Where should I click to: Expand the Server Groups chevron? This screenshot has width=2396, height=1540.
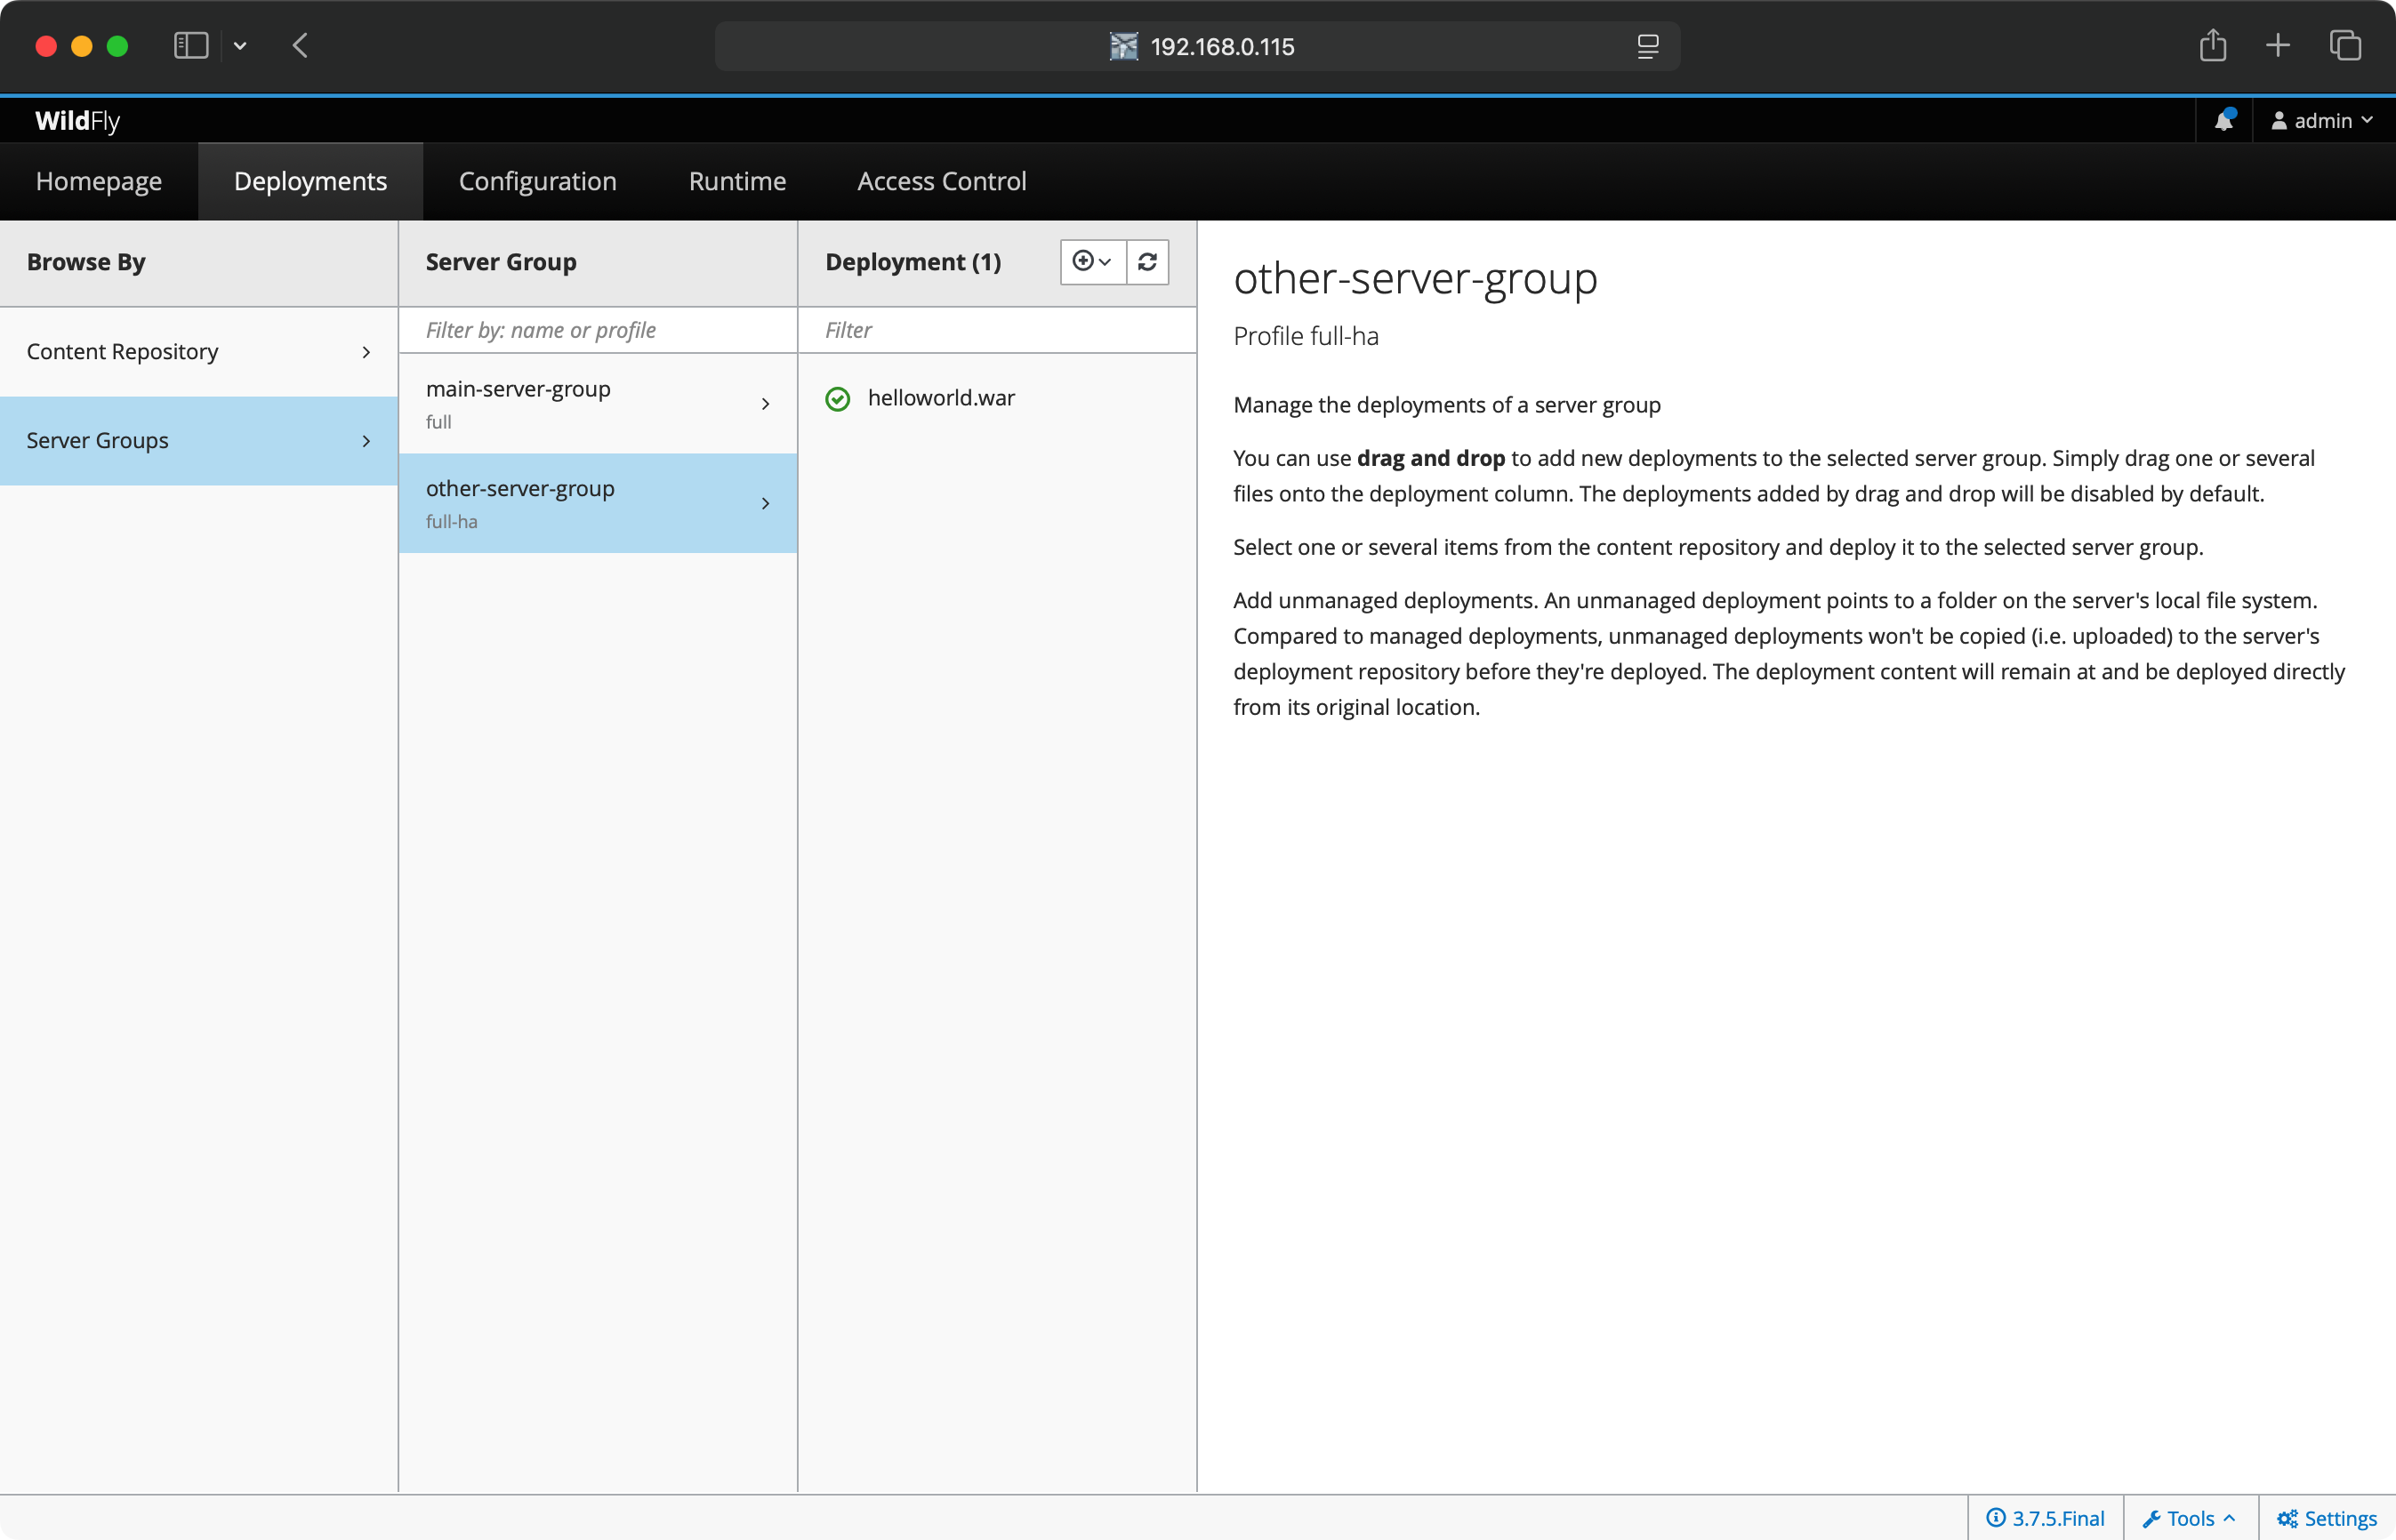click(366, 441)
